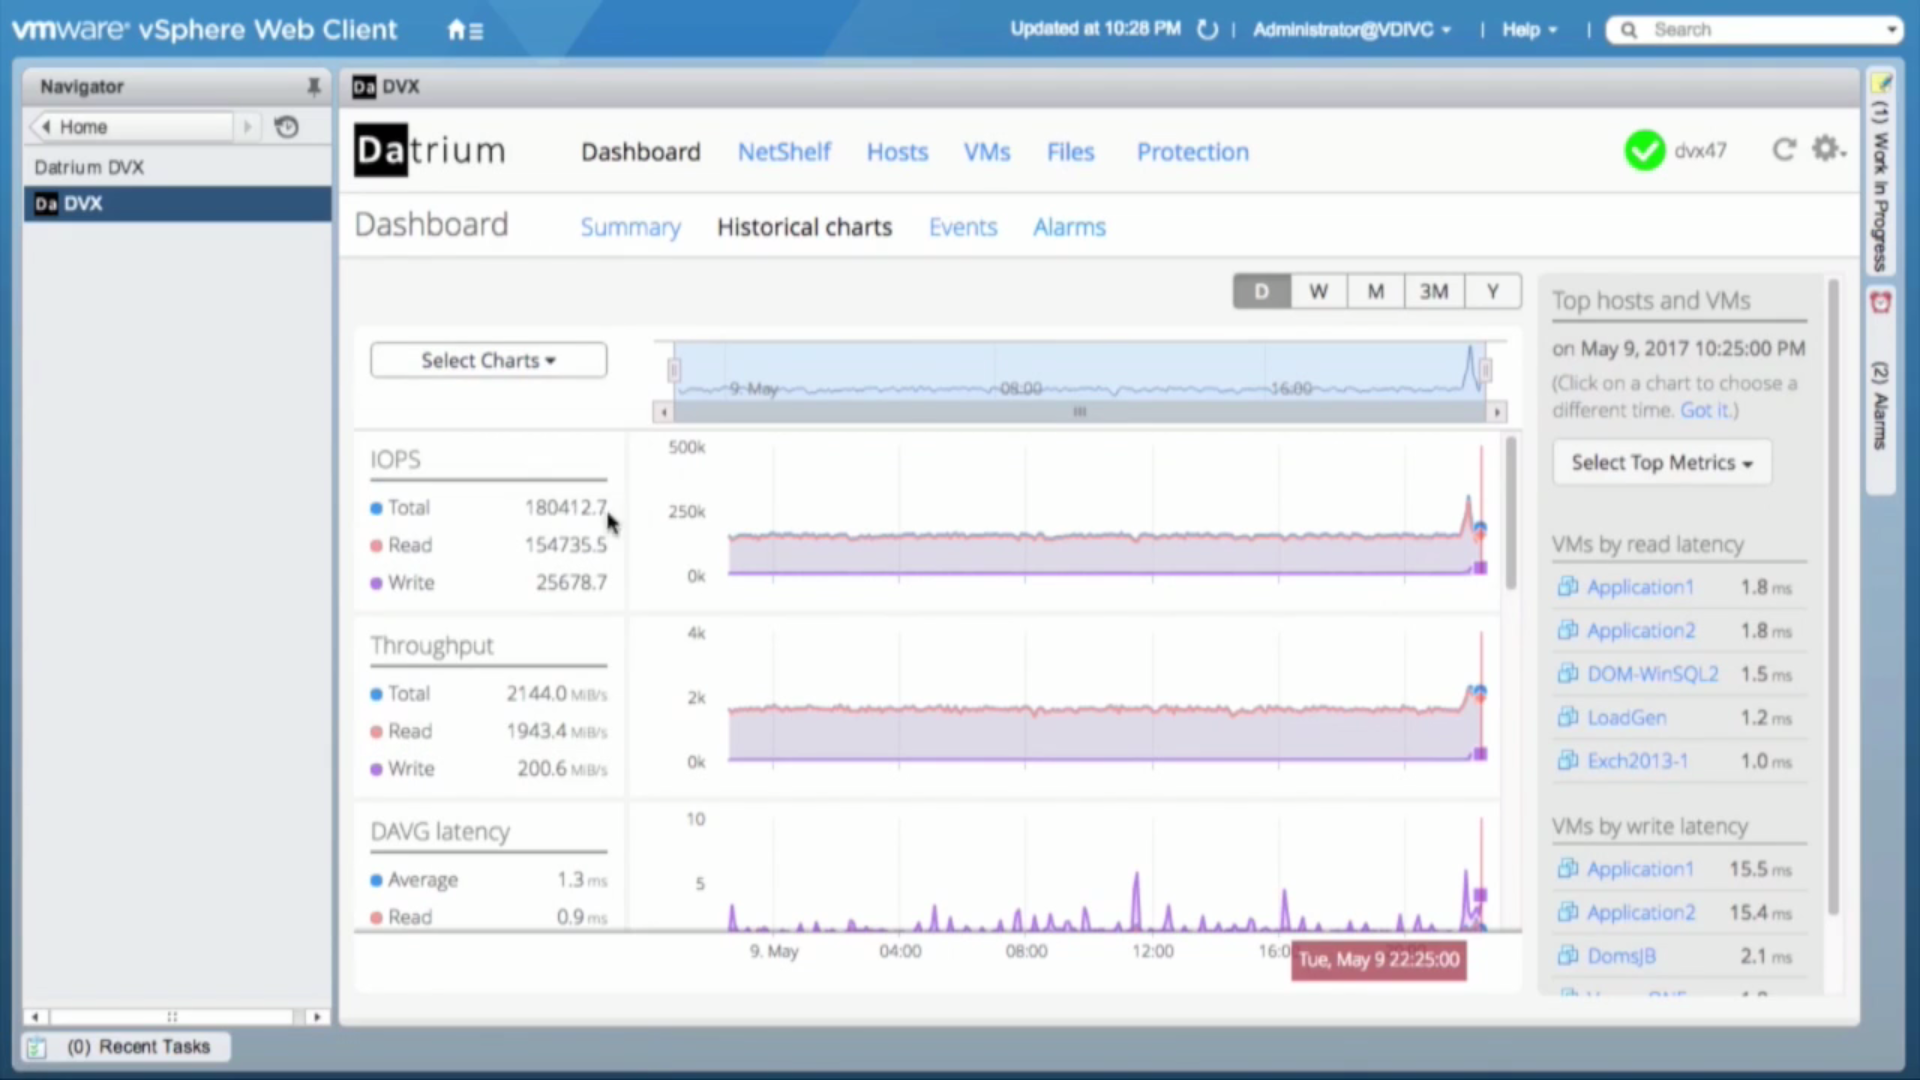The height and width of the screenshot is (1080, 1920).
Task: Click the Datrium logo
Action: click(x=430, y=150)
